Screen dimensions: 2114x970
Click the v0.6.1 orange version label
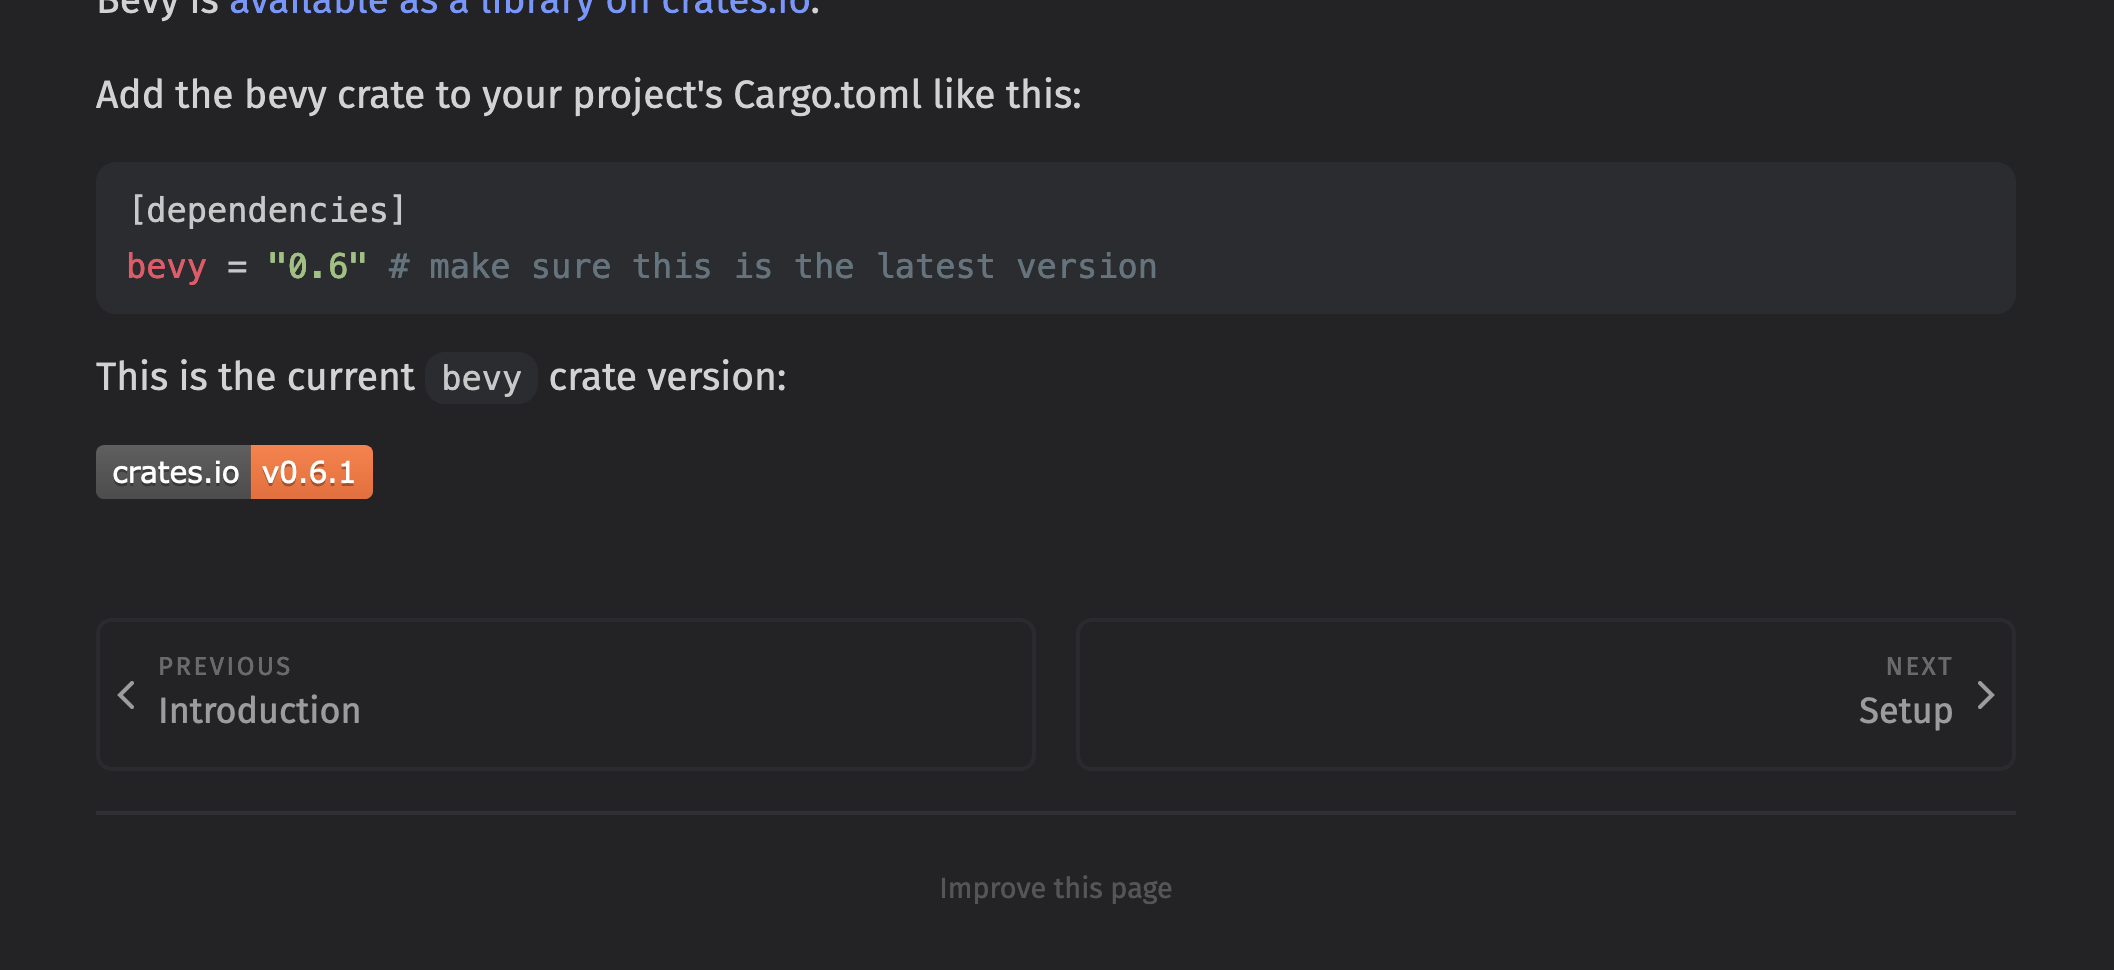tap(311, 472)
